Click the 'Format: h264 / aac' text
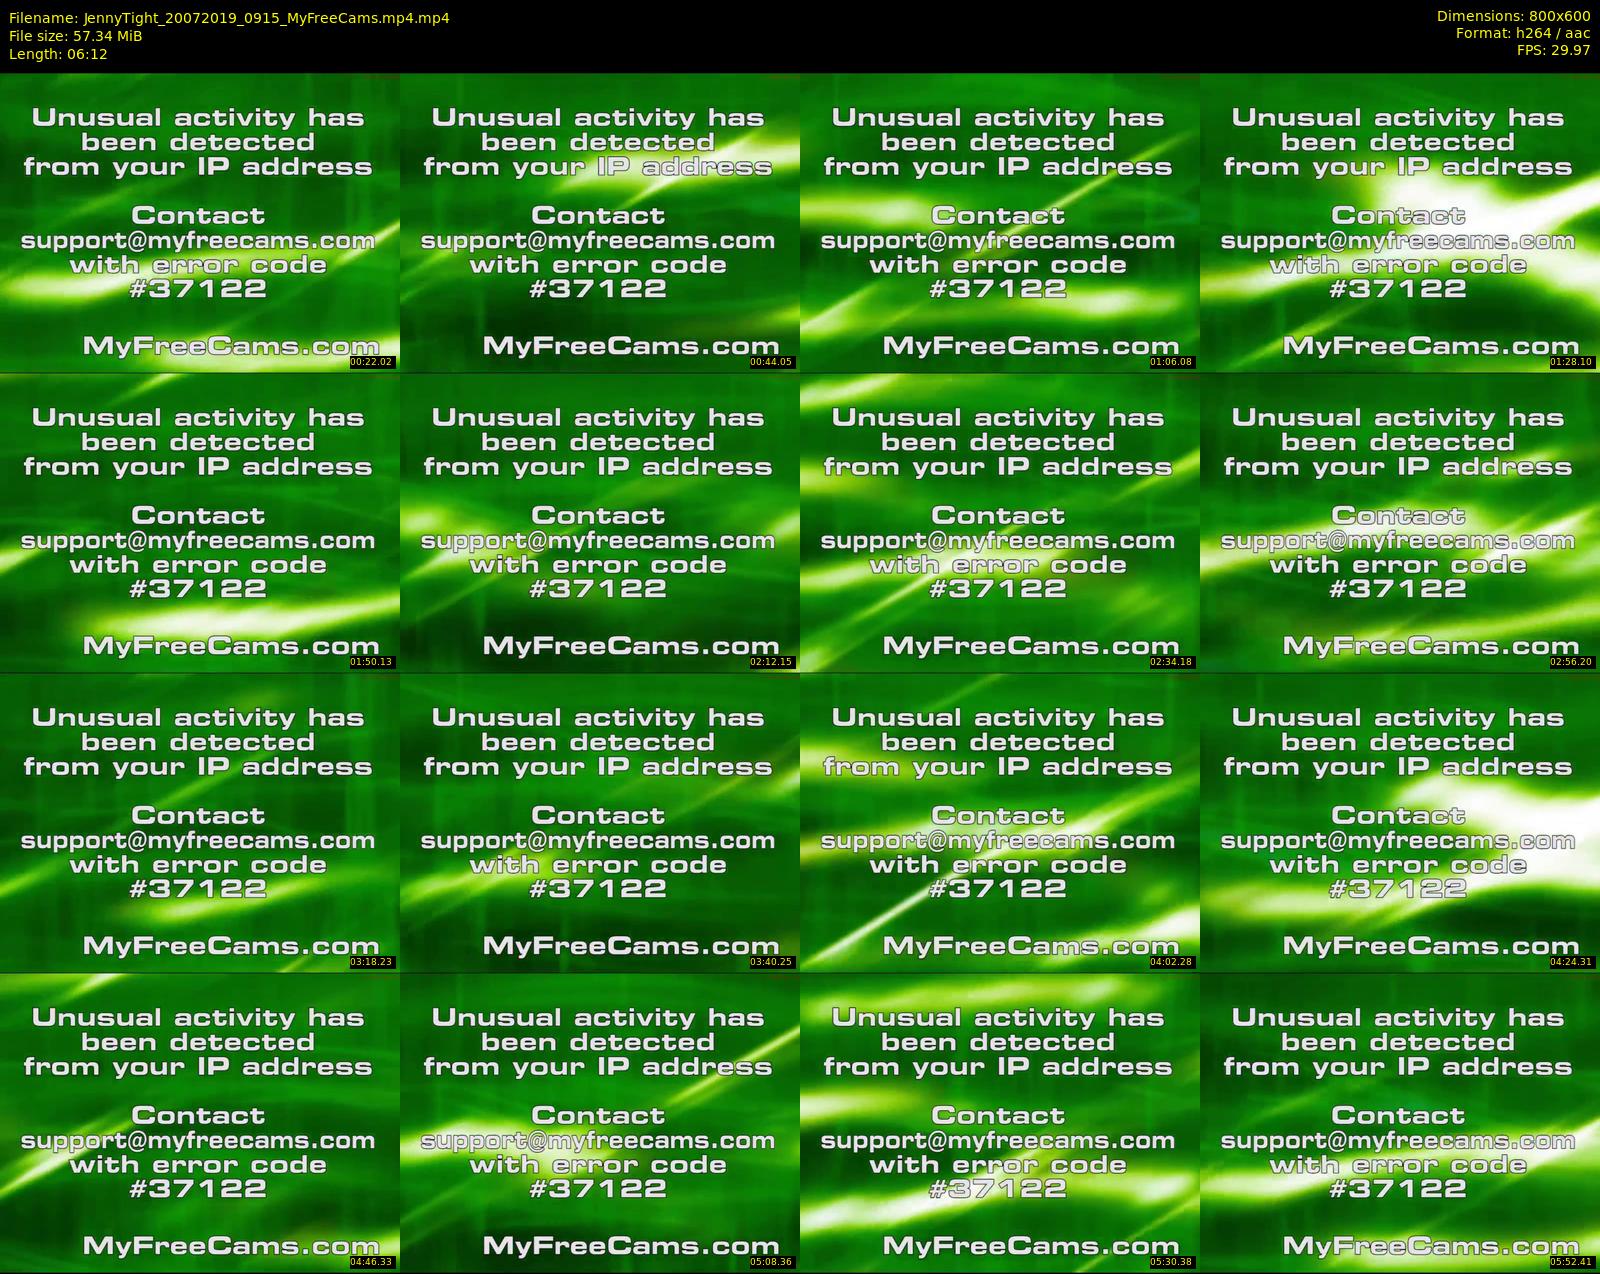This screenshot has height=1274, width=1600. (x=1523, y=33)
